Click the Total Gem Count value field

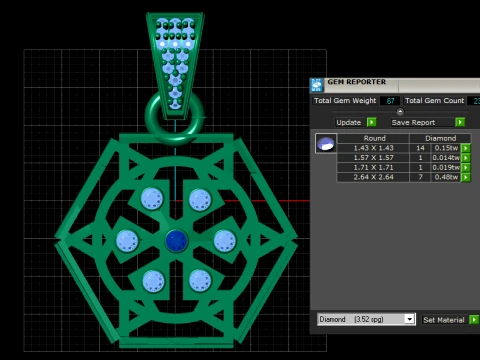pos(474,101)
